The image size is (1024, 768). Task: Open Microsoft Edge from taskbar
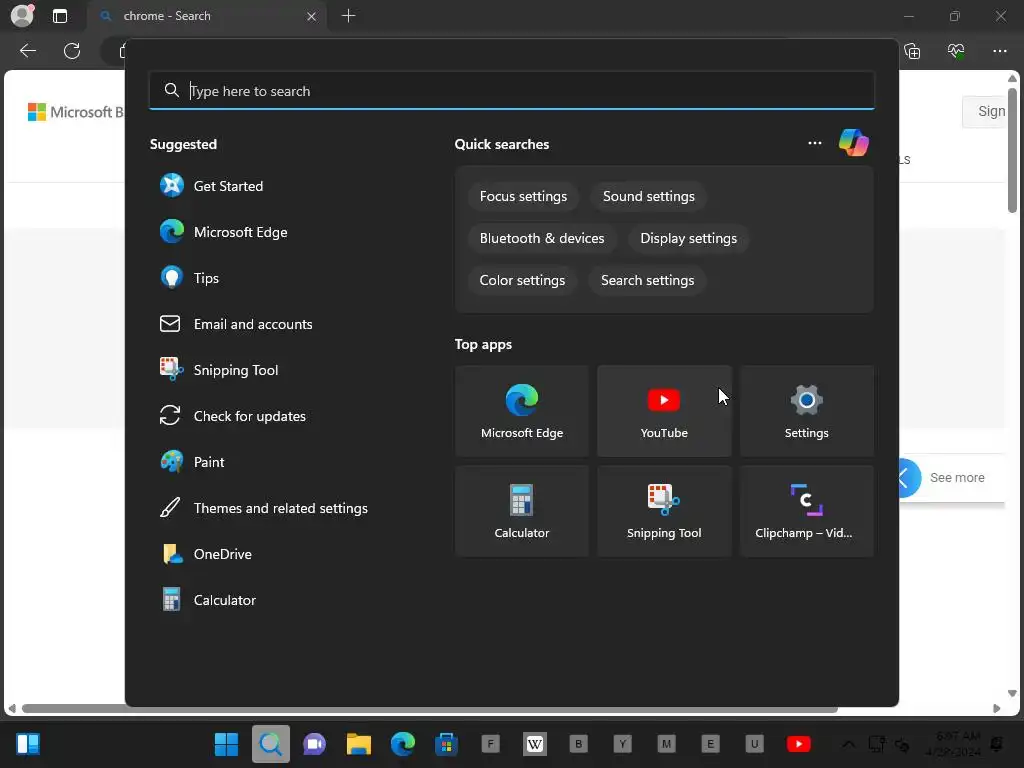coord(402,744)
